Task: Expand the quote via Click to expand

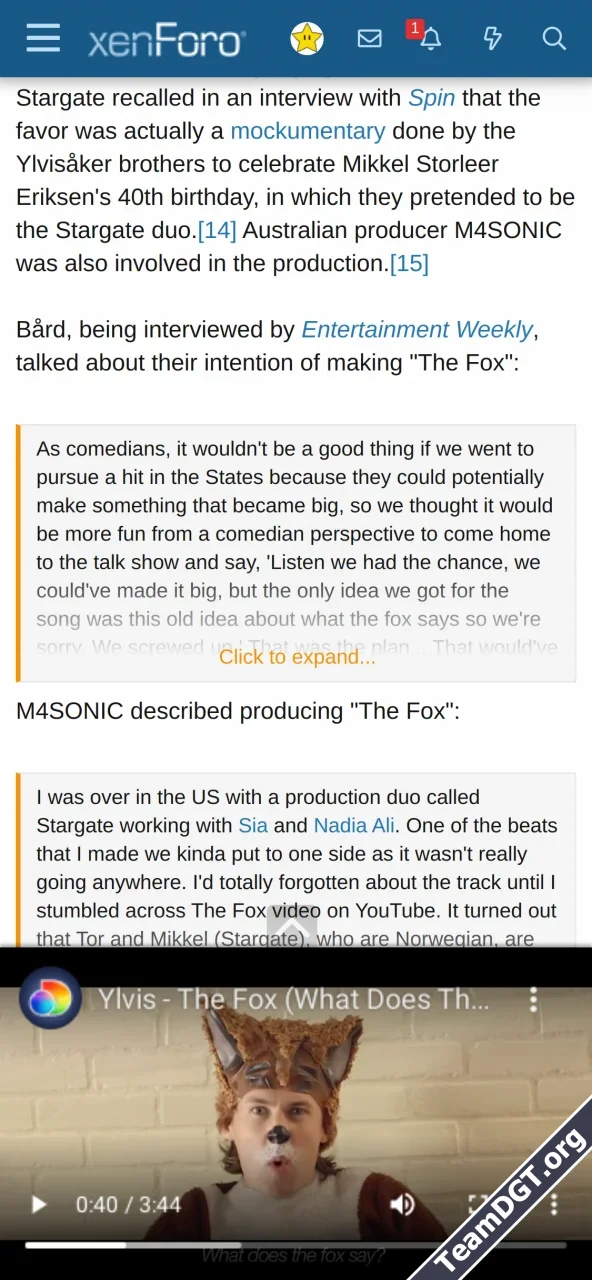Action: (297, 657)
